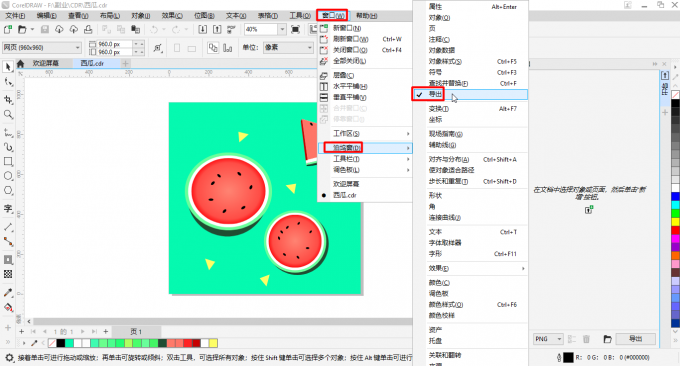
Task: Select the Transparency checkerboard tool
Action: tap(8, 274)
